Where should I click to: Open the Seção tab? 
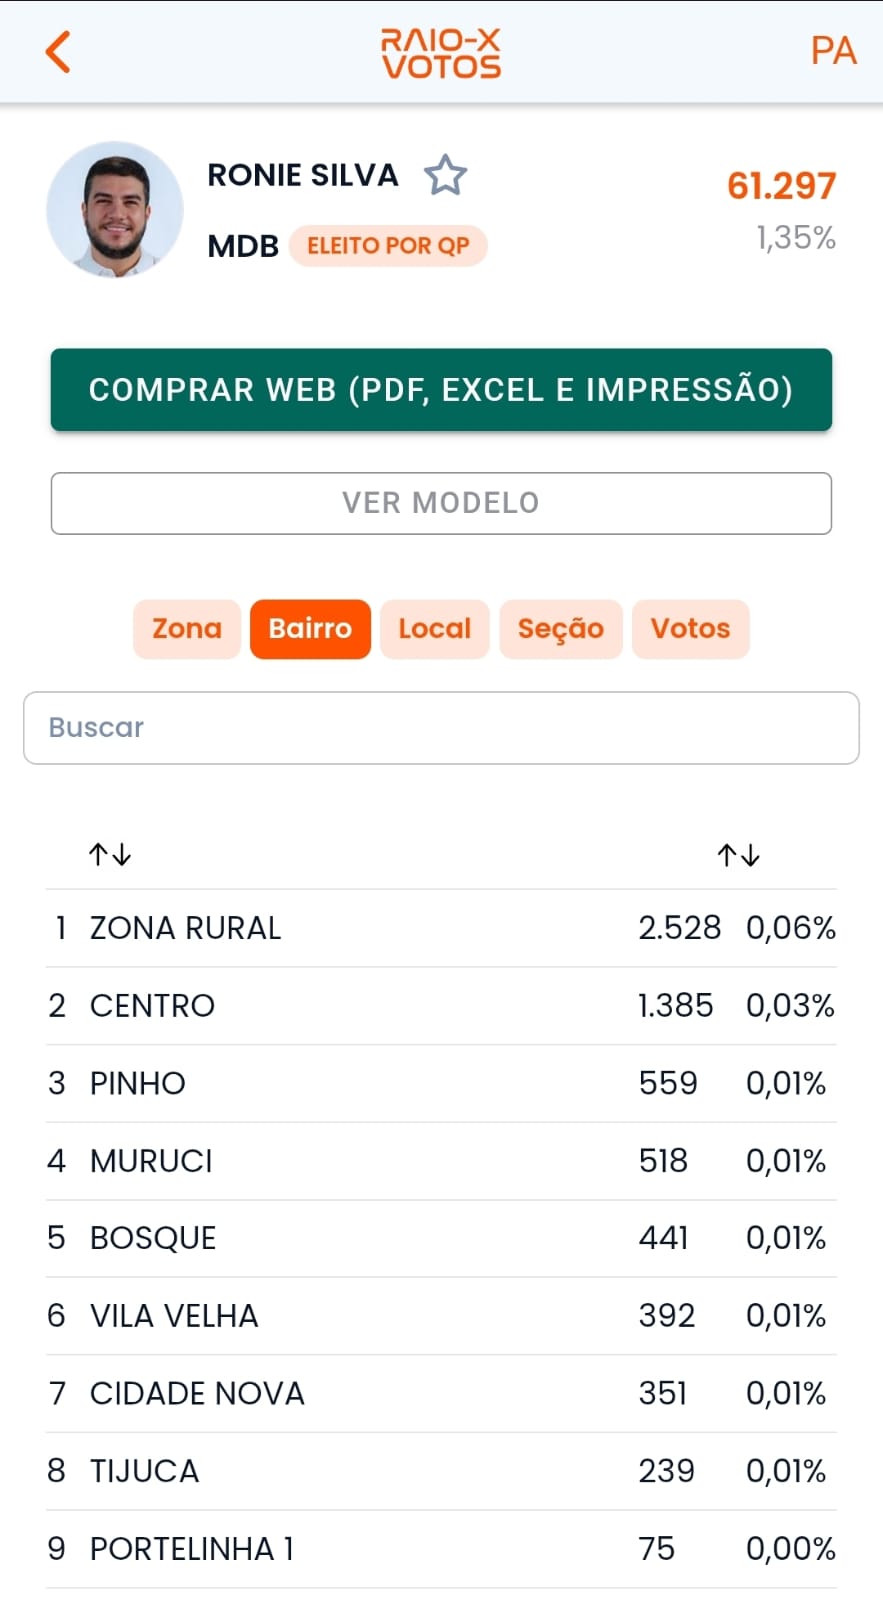point(561,629)
